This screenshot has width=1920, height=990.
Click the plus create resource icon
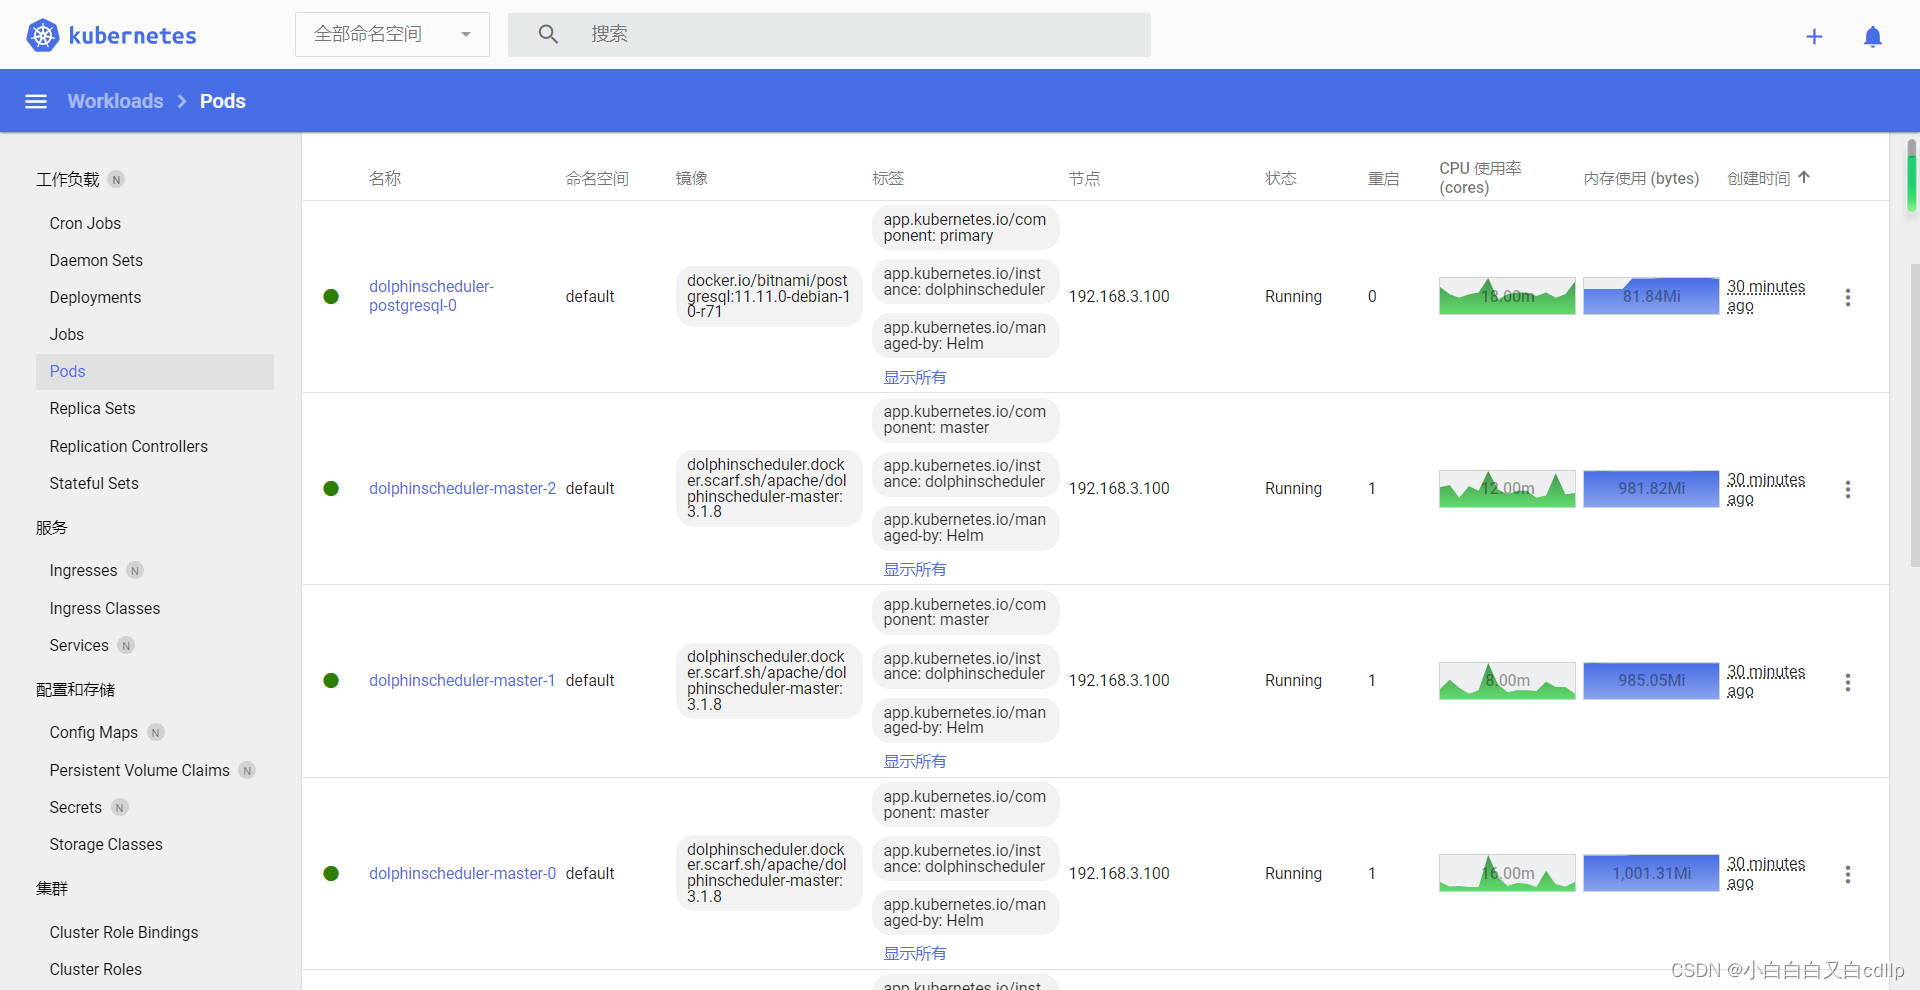pos(1814,37)
